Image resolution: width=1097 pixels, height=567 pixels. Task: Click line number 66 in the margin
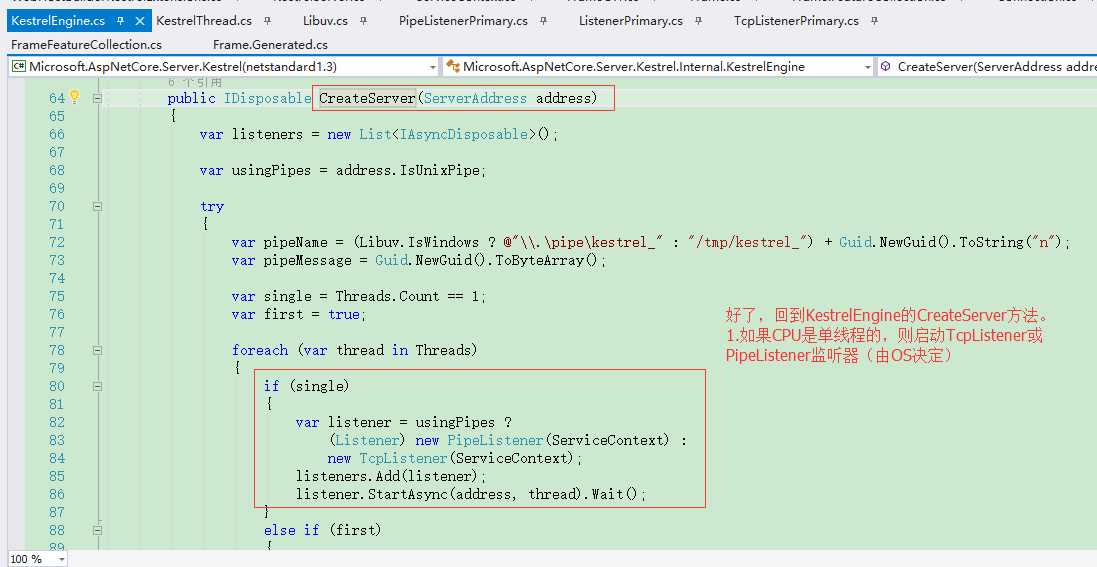tap(57, 134)
